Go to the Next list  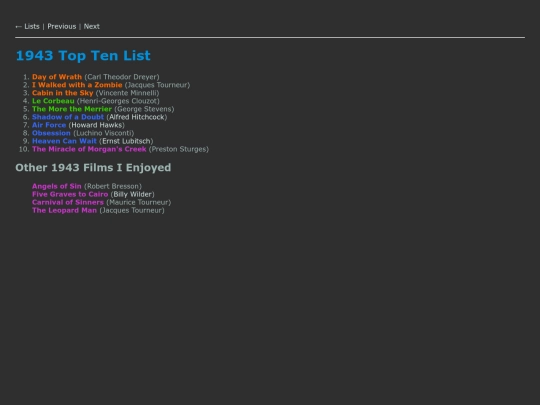coord(92,27)
